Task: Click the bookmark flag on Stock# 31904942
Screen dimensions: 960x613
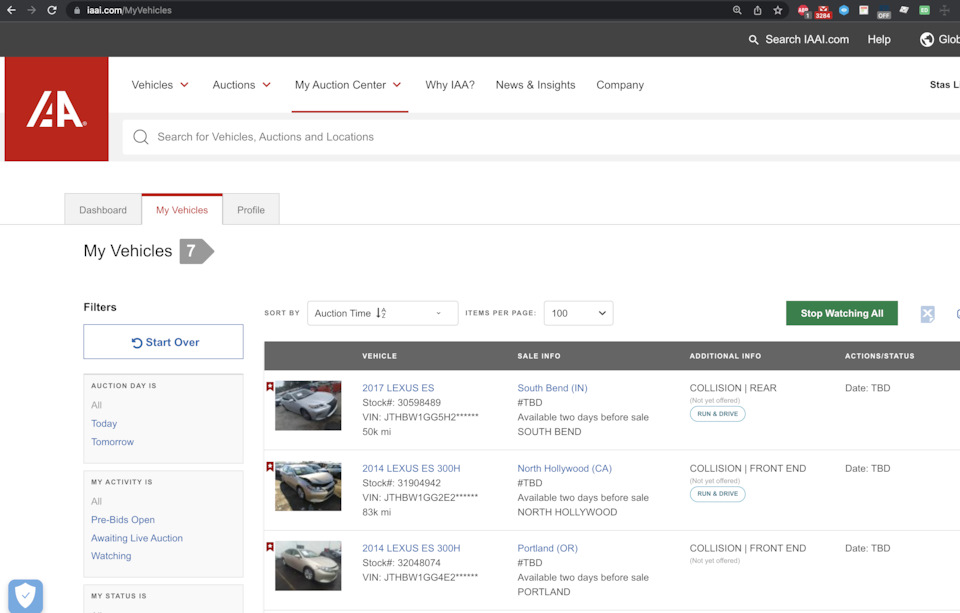Action: pyautogui.click(x=269, y=467)
